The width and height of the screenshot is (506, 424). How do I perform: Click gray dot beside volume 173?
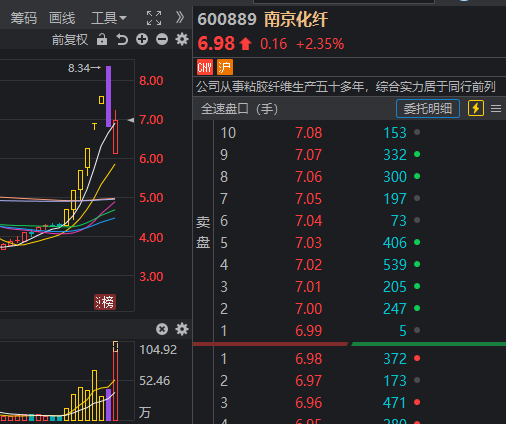pyautogui.click(x=417, y=380)
